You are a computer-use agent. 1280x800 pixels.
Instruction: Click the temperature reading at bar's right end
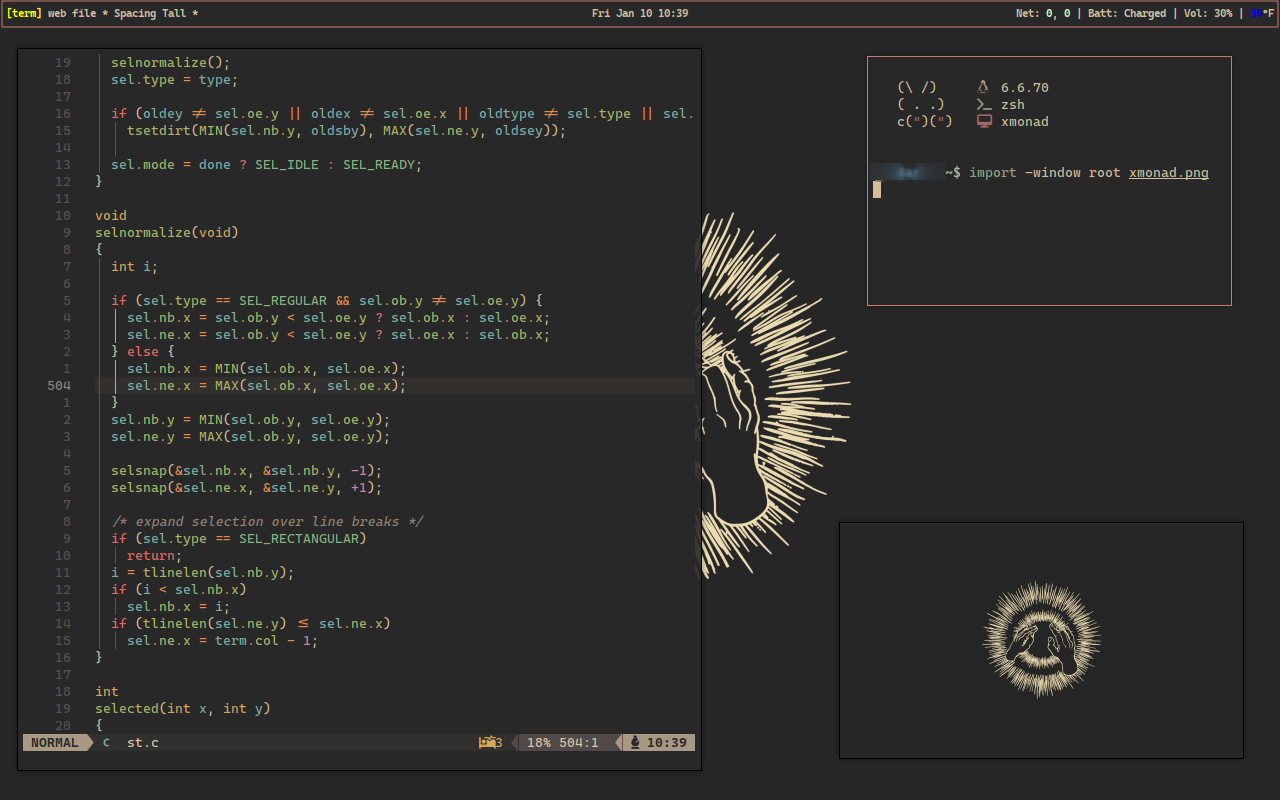point(1260,14)
